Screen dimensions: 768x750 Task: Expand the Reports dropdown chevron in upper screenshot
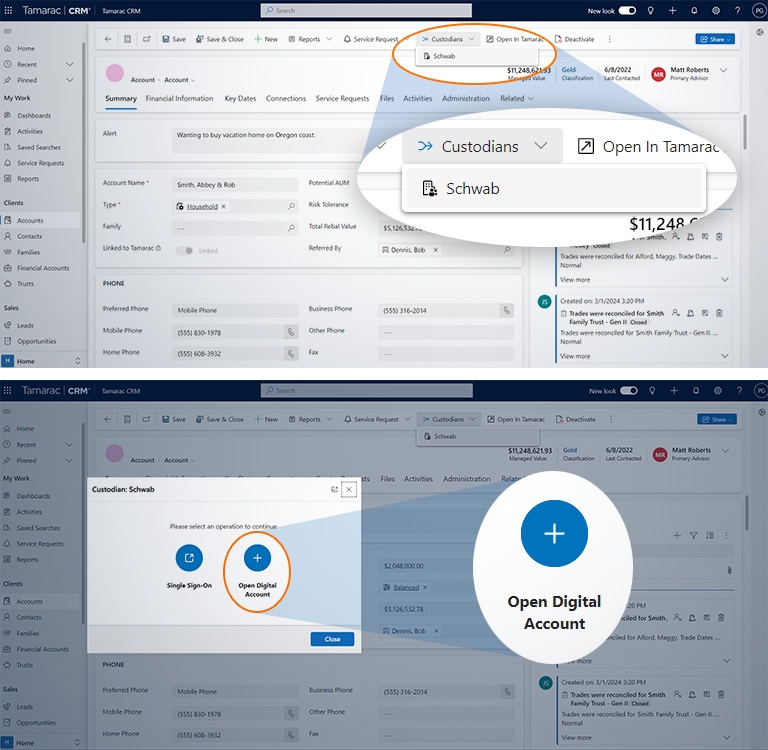(x=329, y=39)
